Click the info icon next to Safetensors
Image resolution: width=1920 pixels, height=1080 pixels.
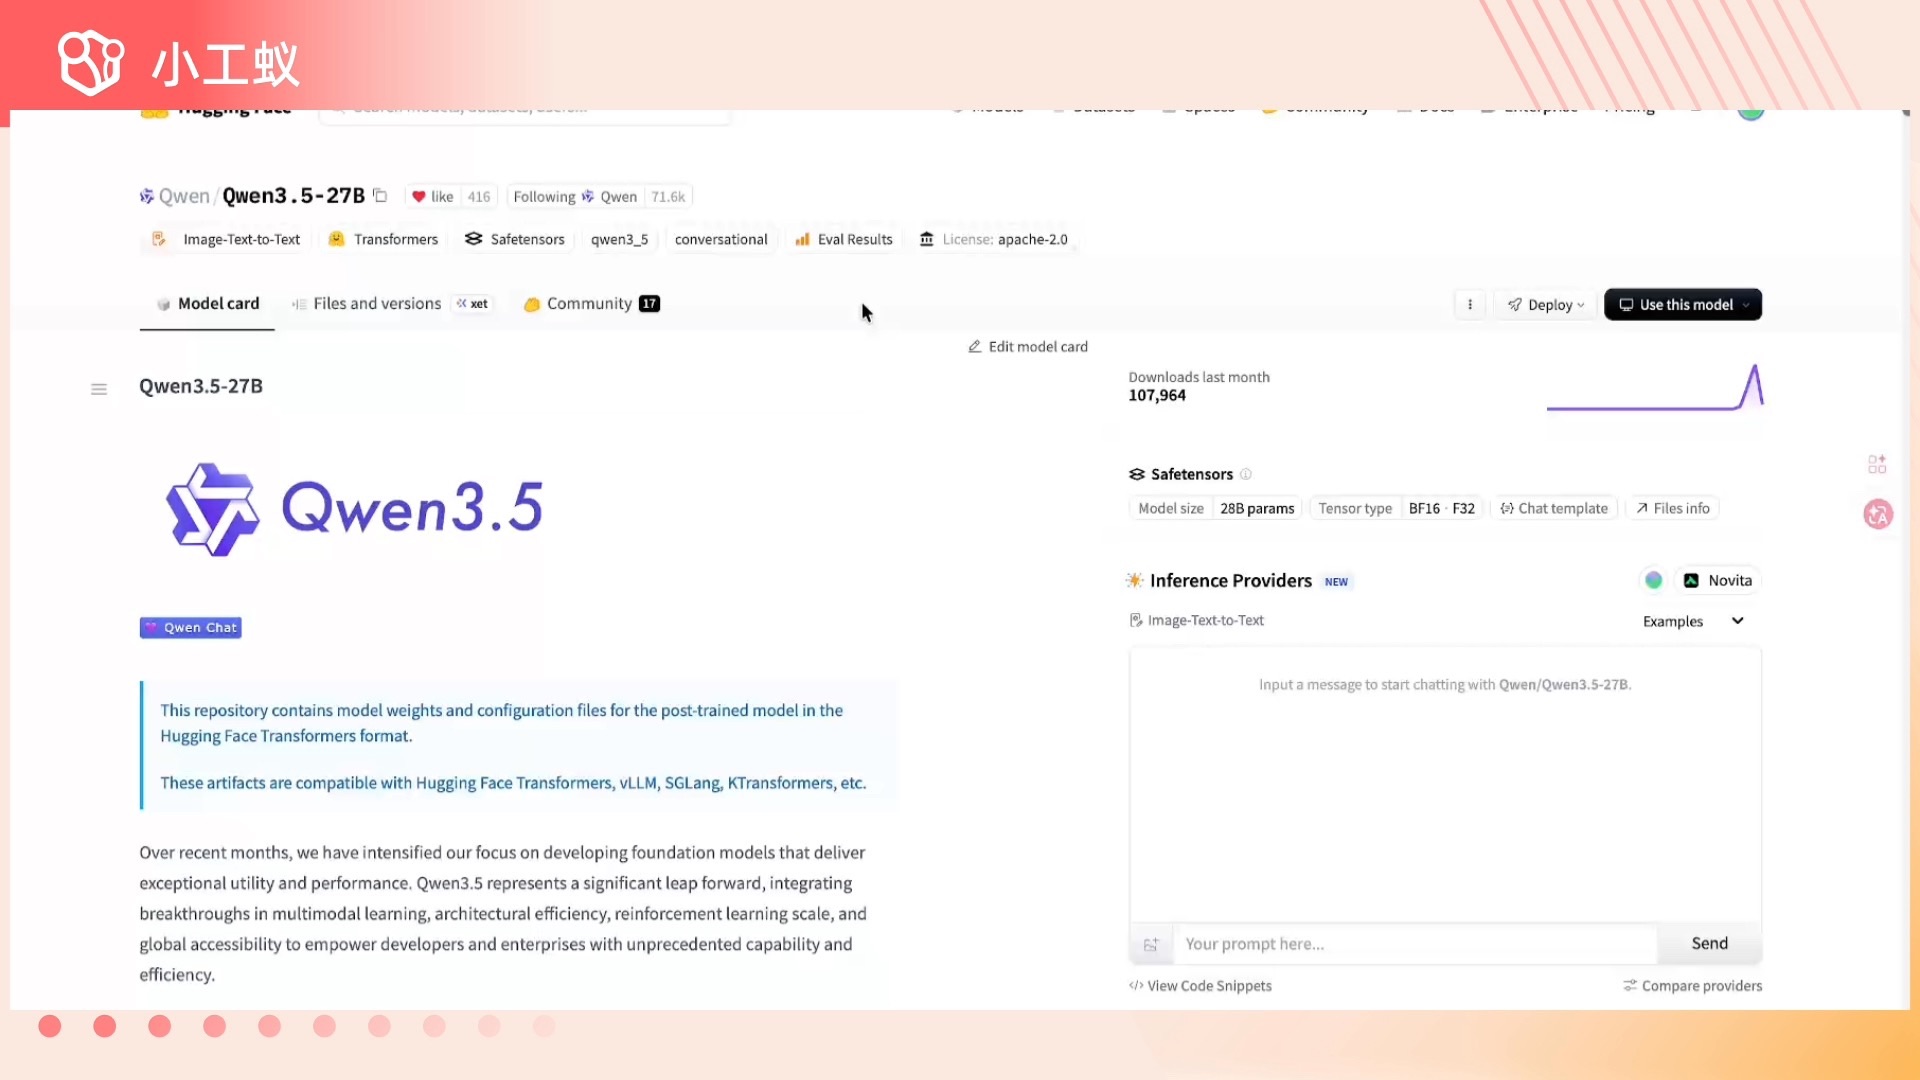pos(1246,474)
